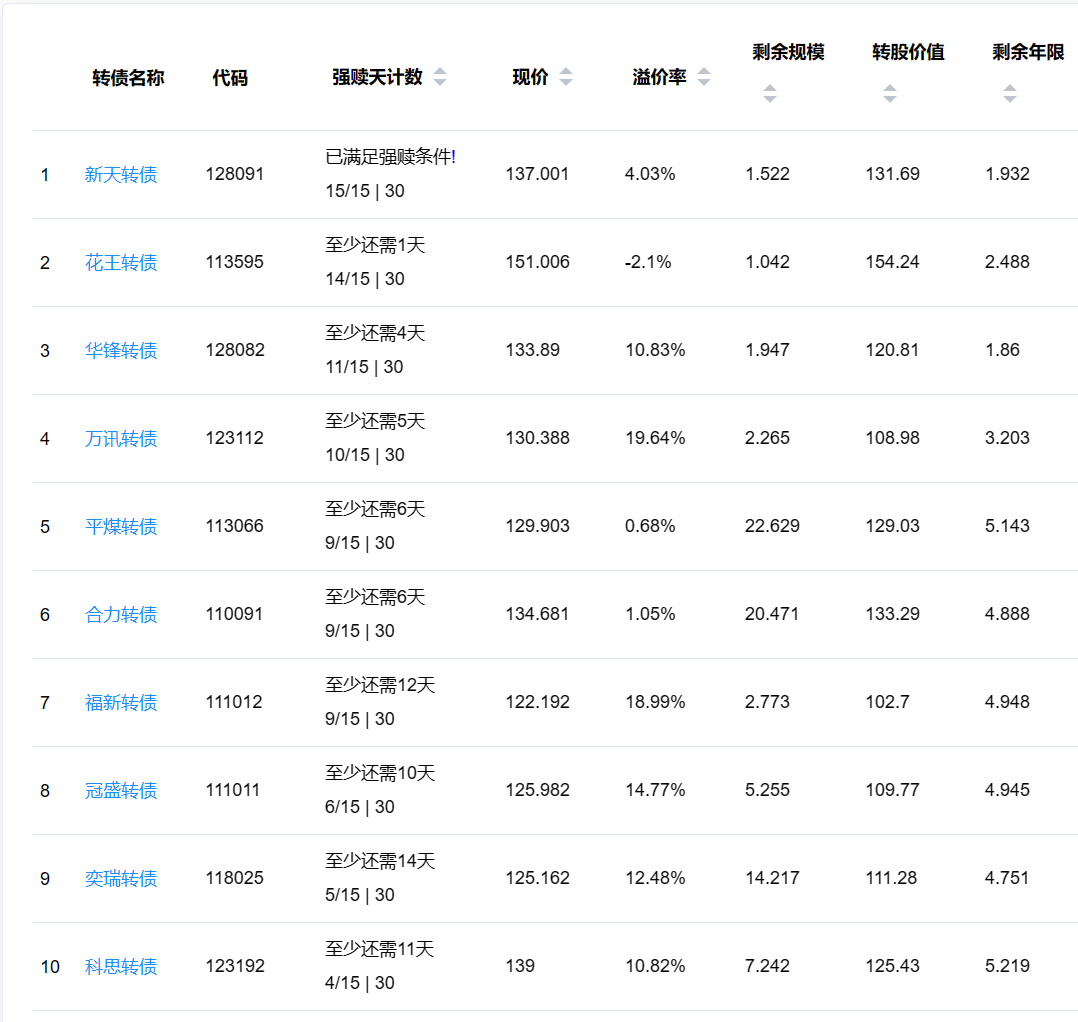This screenshot has height=1022, width=1078.
Task: Open the 新天转债 bond link
Action: pos(121,175)
